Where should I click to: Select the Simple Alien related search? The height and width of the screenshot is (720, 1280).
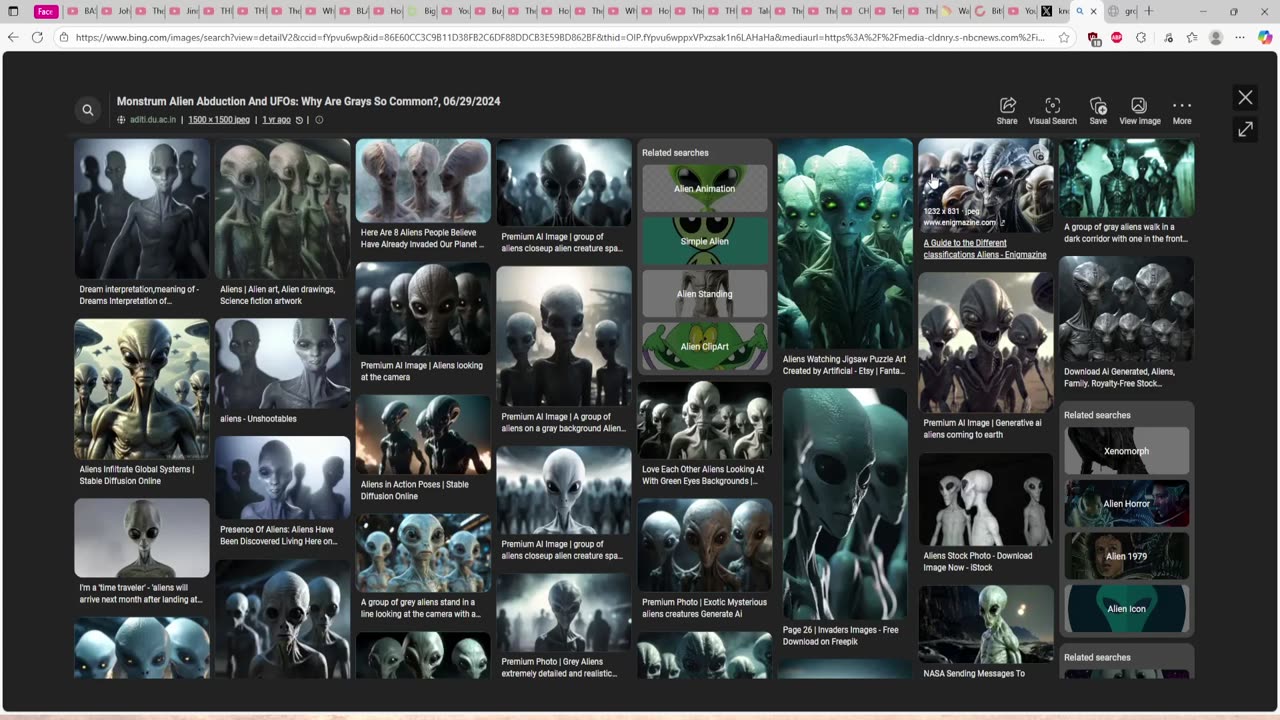(x=704, y=241)
